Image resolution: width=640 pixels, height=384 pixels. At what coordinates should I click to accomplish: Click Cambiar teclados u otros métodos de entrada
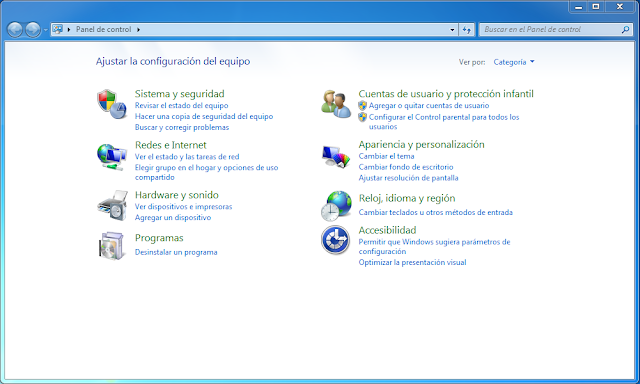pos(436,212)
